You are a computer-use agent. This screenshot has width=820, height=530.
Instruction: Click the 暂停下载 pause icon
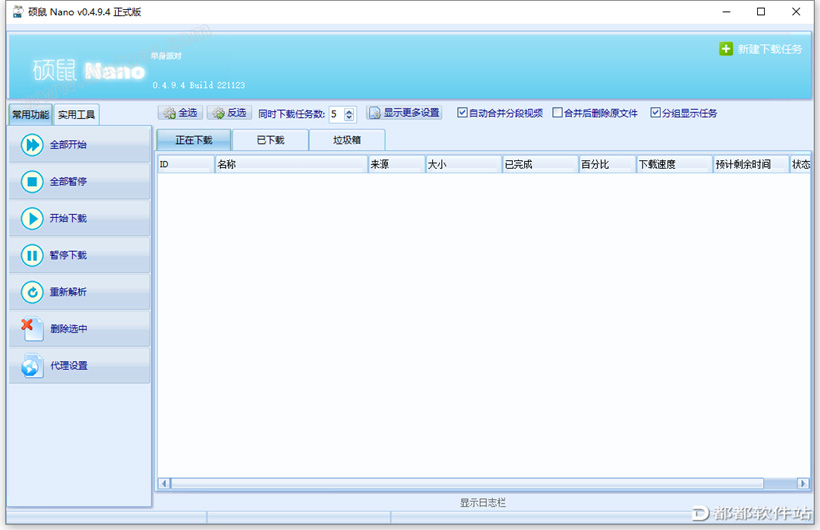coord(32,255)
